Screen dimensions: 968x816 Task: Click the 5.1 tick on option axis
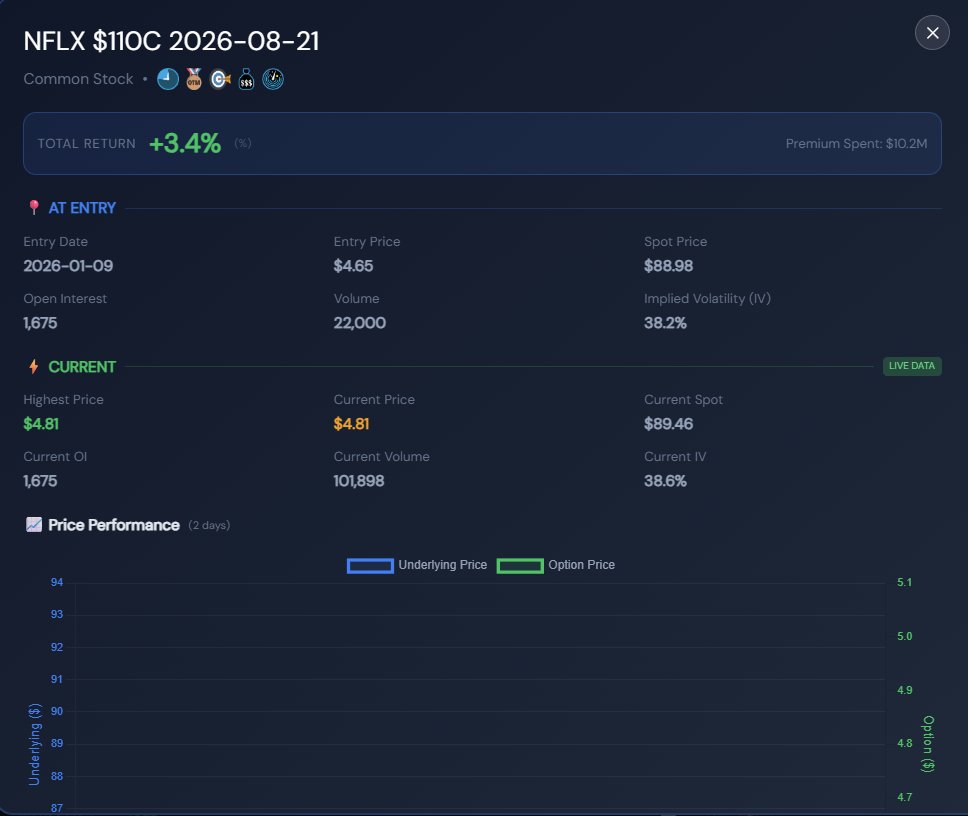[904, 582]
